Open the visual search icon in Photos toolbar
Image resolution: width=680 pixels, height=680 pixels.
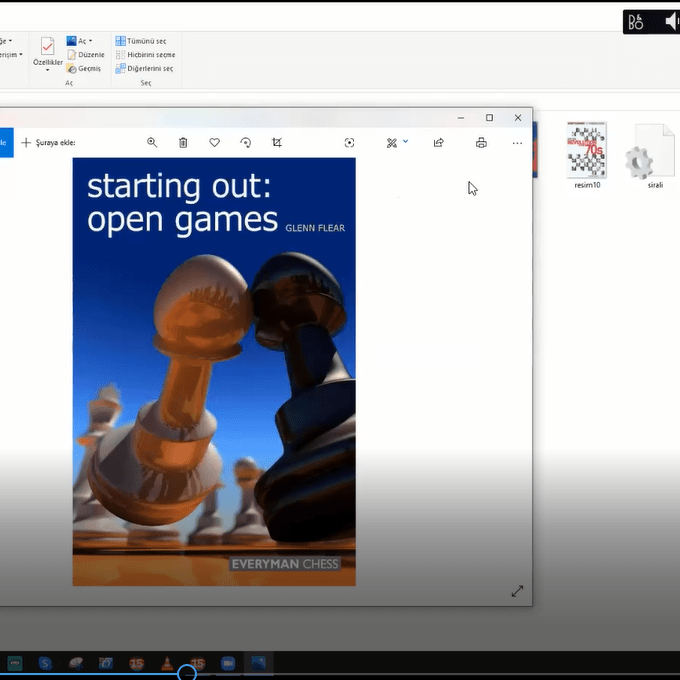[x=349, y=143]
